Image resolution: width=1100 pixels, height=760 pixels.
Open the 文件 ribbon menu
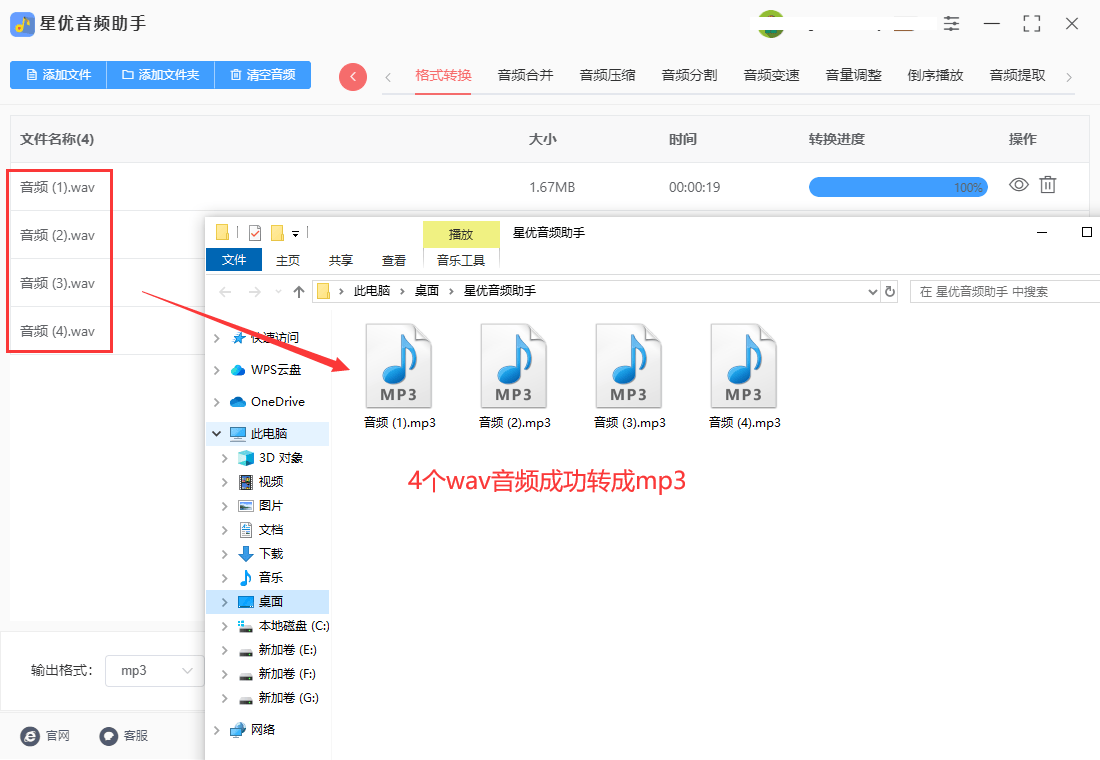coord(234,260)
